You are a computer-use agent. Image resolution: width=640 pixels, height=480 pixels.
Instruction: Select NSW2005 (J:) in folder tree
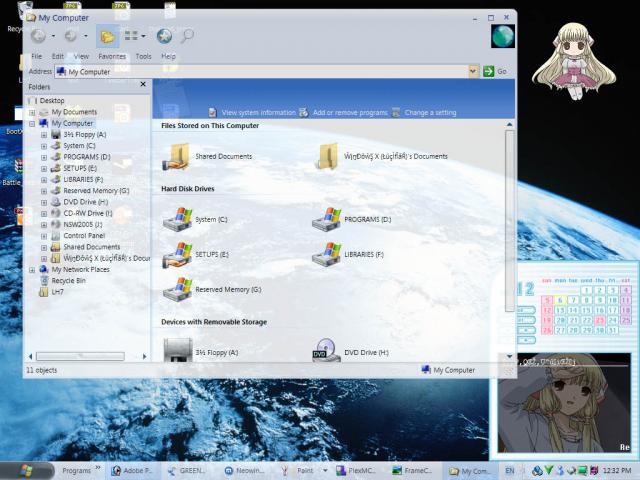point(82,224)
